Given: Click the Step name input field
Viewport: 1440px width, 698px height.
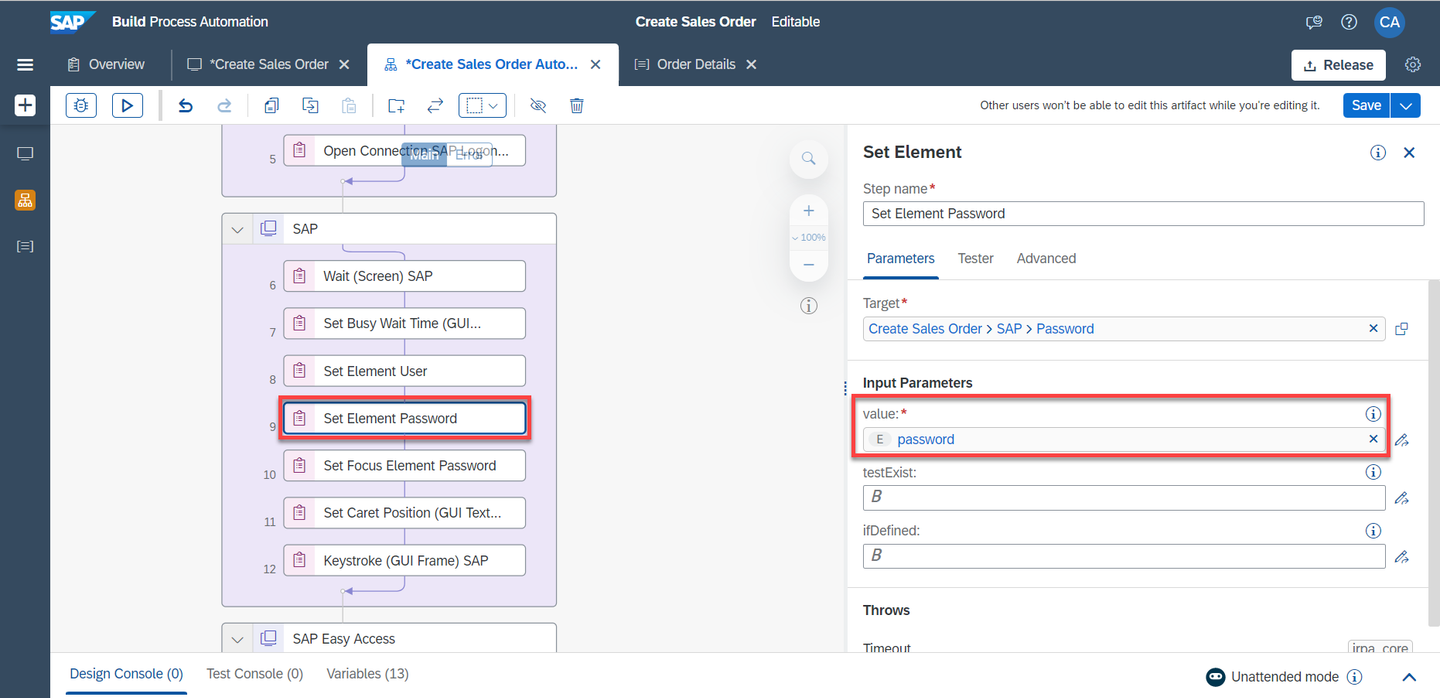Looking at the screenshot, I should pyautogui.click(x=1143, y=213).
